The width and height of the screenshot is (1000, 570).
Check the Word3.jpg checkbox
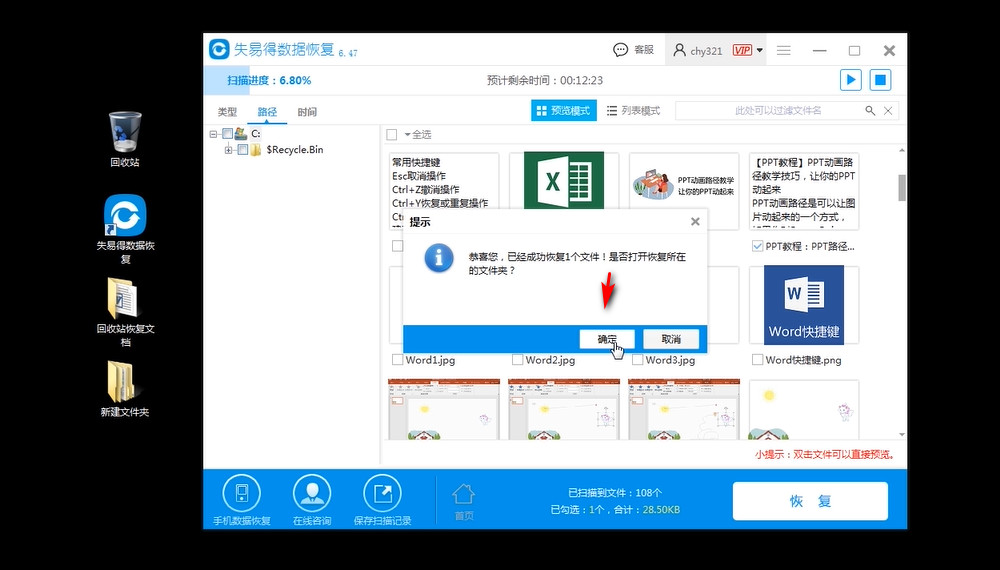click(x=637, y=360)
